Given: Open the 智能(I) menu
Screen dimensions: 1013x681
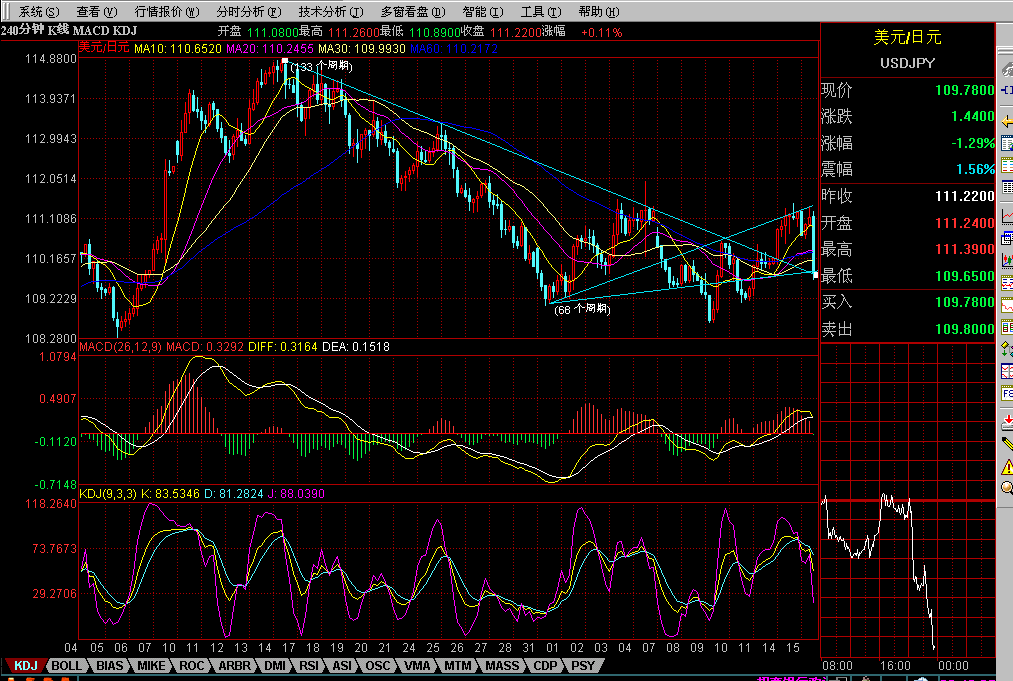Looking at the screenshot, I should [483, 12].
